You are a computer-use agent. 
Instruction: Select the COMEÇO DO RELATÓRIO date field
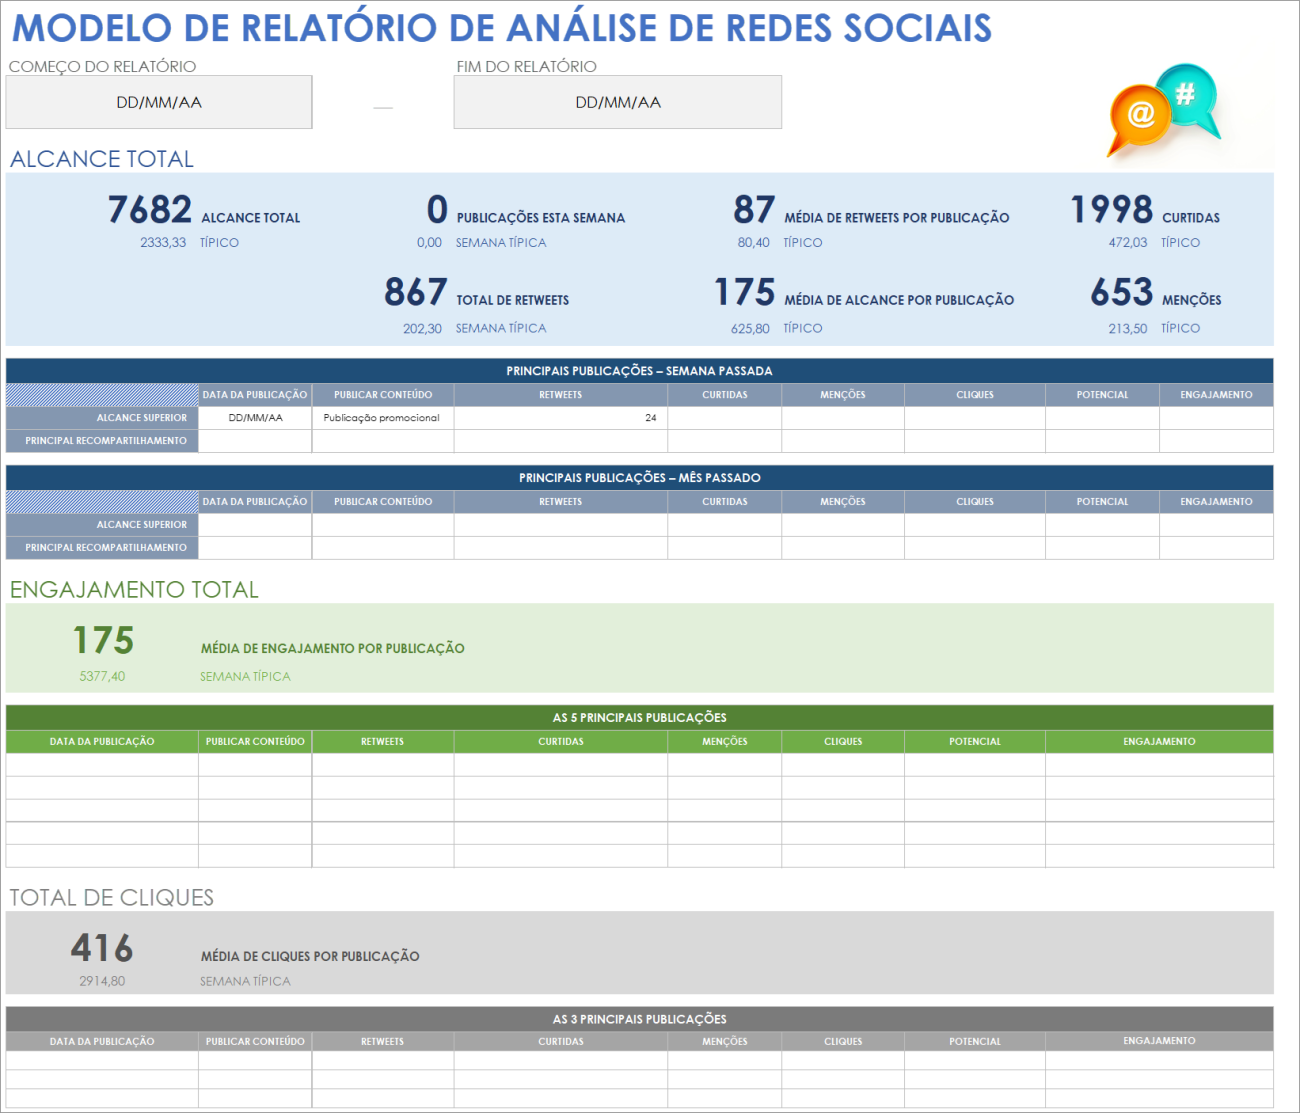pyautogui.click(x=159, y=101)
